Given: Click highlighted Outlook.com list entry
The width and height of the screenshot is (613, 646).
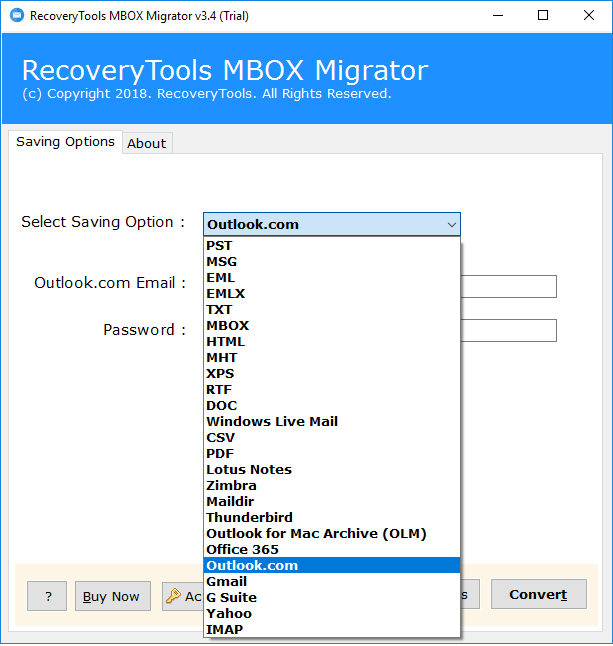Looking at the screenshot, I should coord(332,565).
